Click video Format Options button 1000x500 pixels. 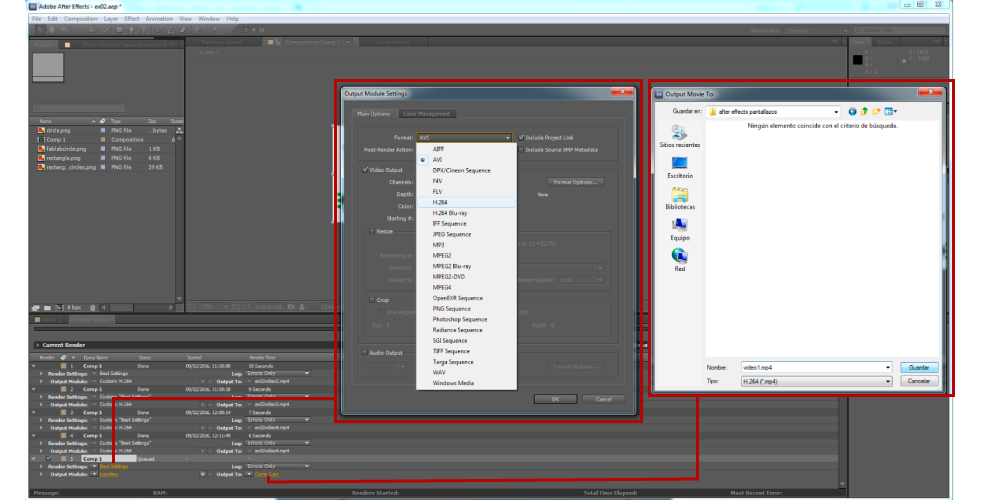click(x=575, y=182)
